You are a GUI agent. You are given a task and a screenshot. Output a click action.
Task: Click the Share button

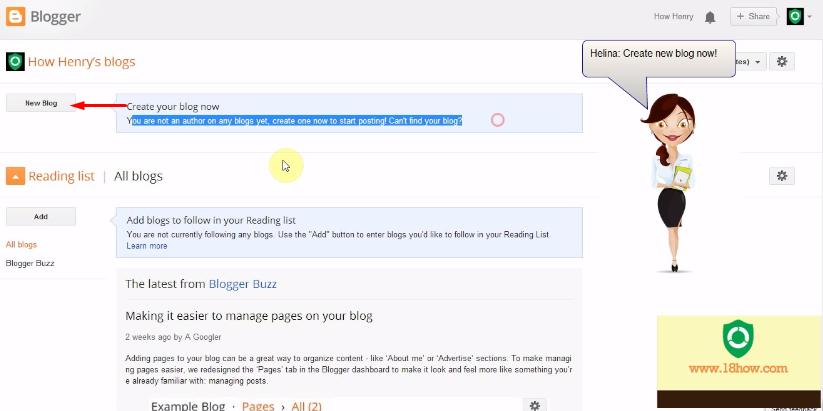click(753, 16)
